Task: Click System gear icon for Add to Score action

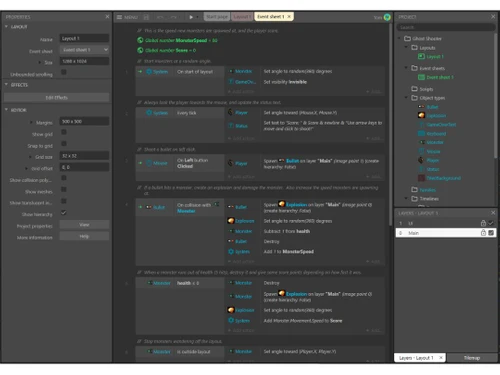Action: point(231,320)
